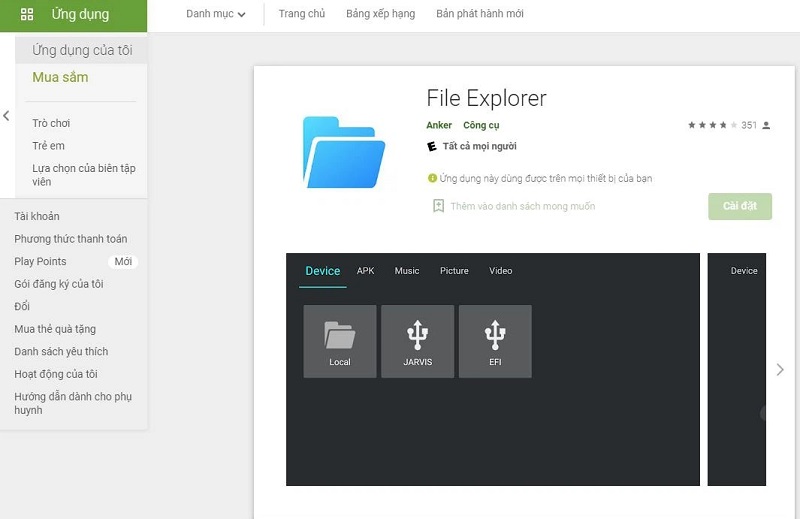Click the Video tab in screenshot
The image size is (800, 519).
[x=501, y=271]
